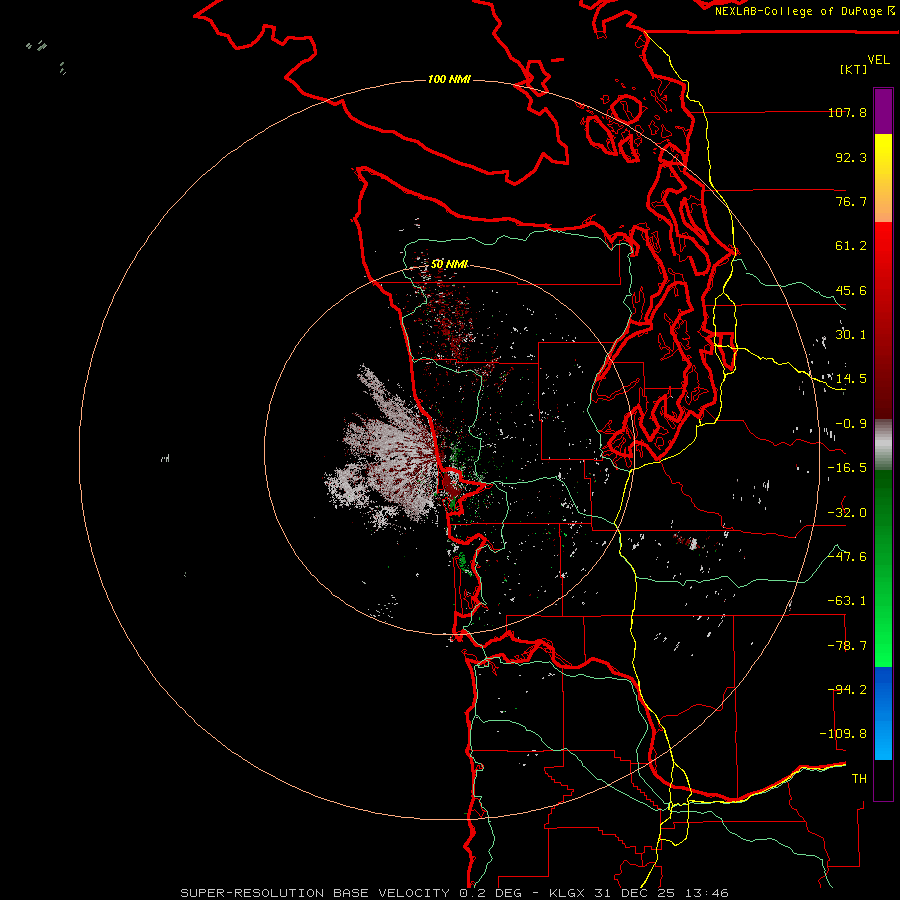900x900 pixels.
Task: Click the -32.0 scale value
Action: (x=847, y=513)
